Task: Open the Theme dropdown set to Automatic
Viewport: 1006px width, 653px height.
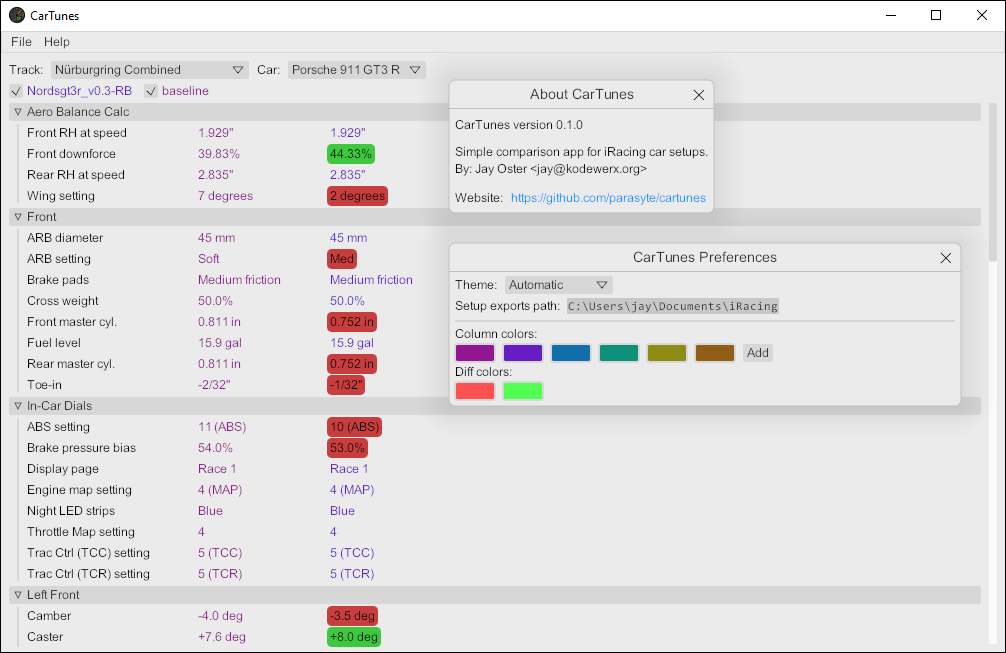Action: (x=558, y=285)
